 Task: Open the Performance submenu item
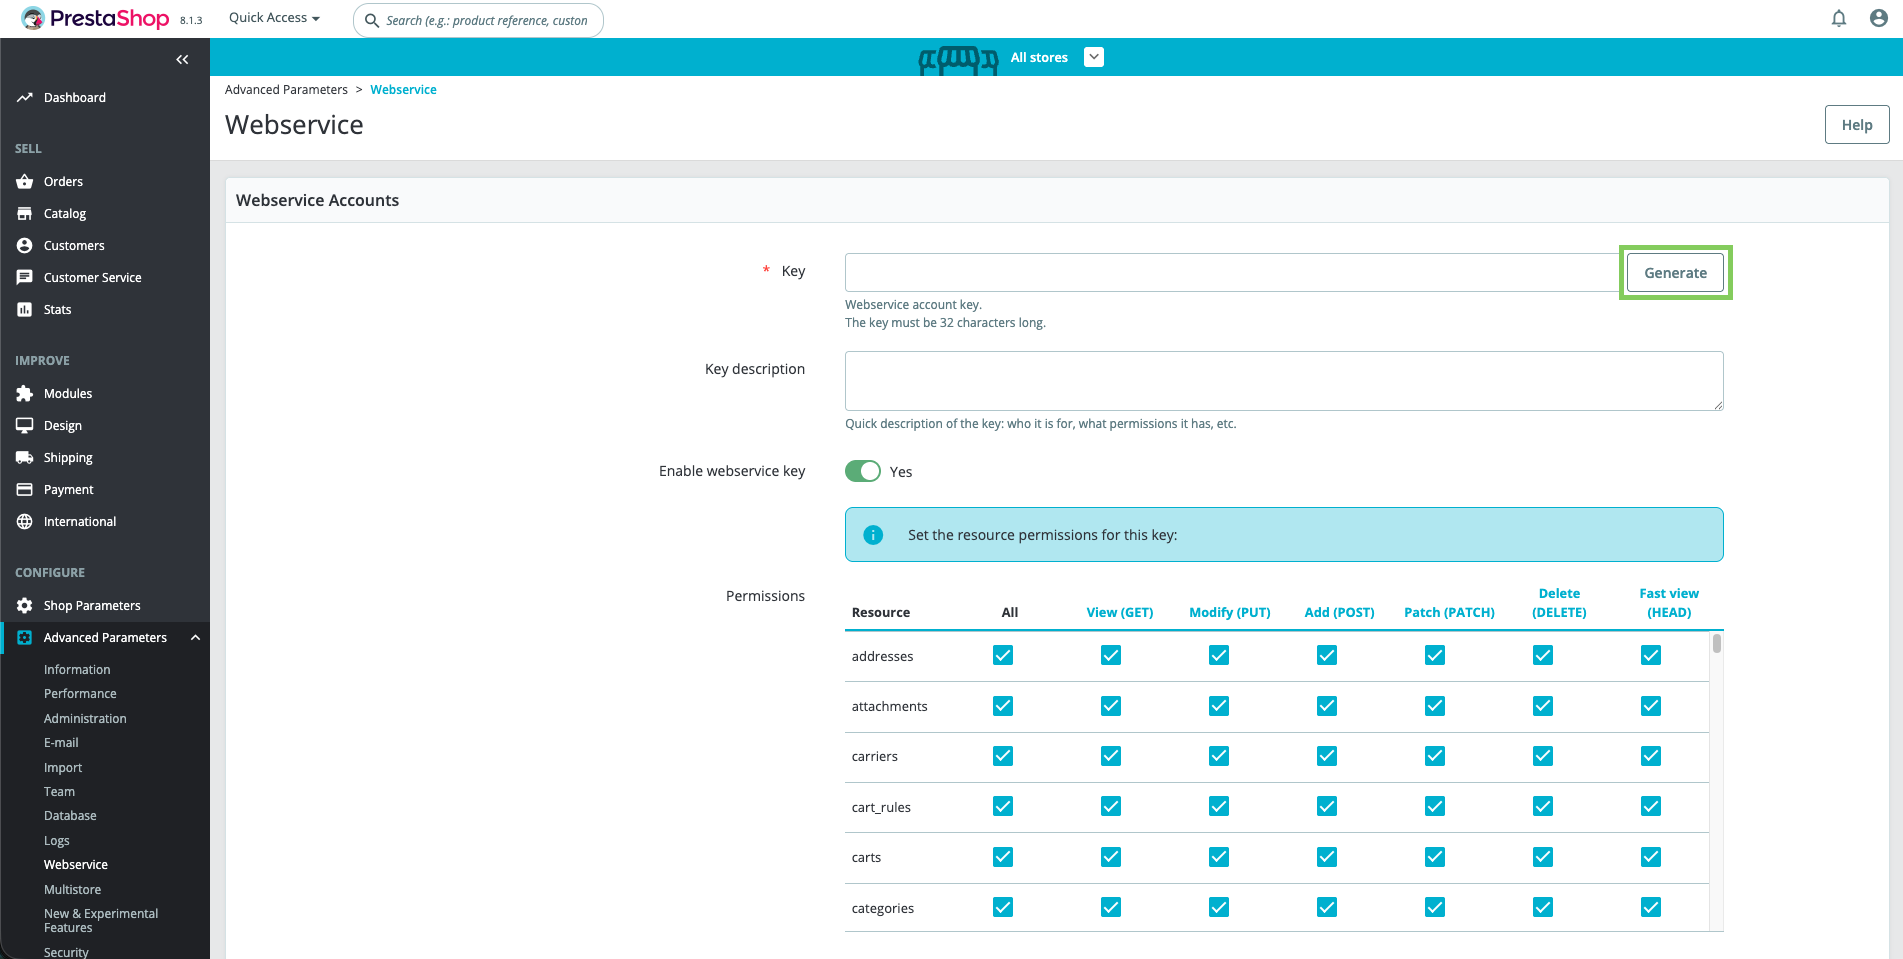click(80, 694)
